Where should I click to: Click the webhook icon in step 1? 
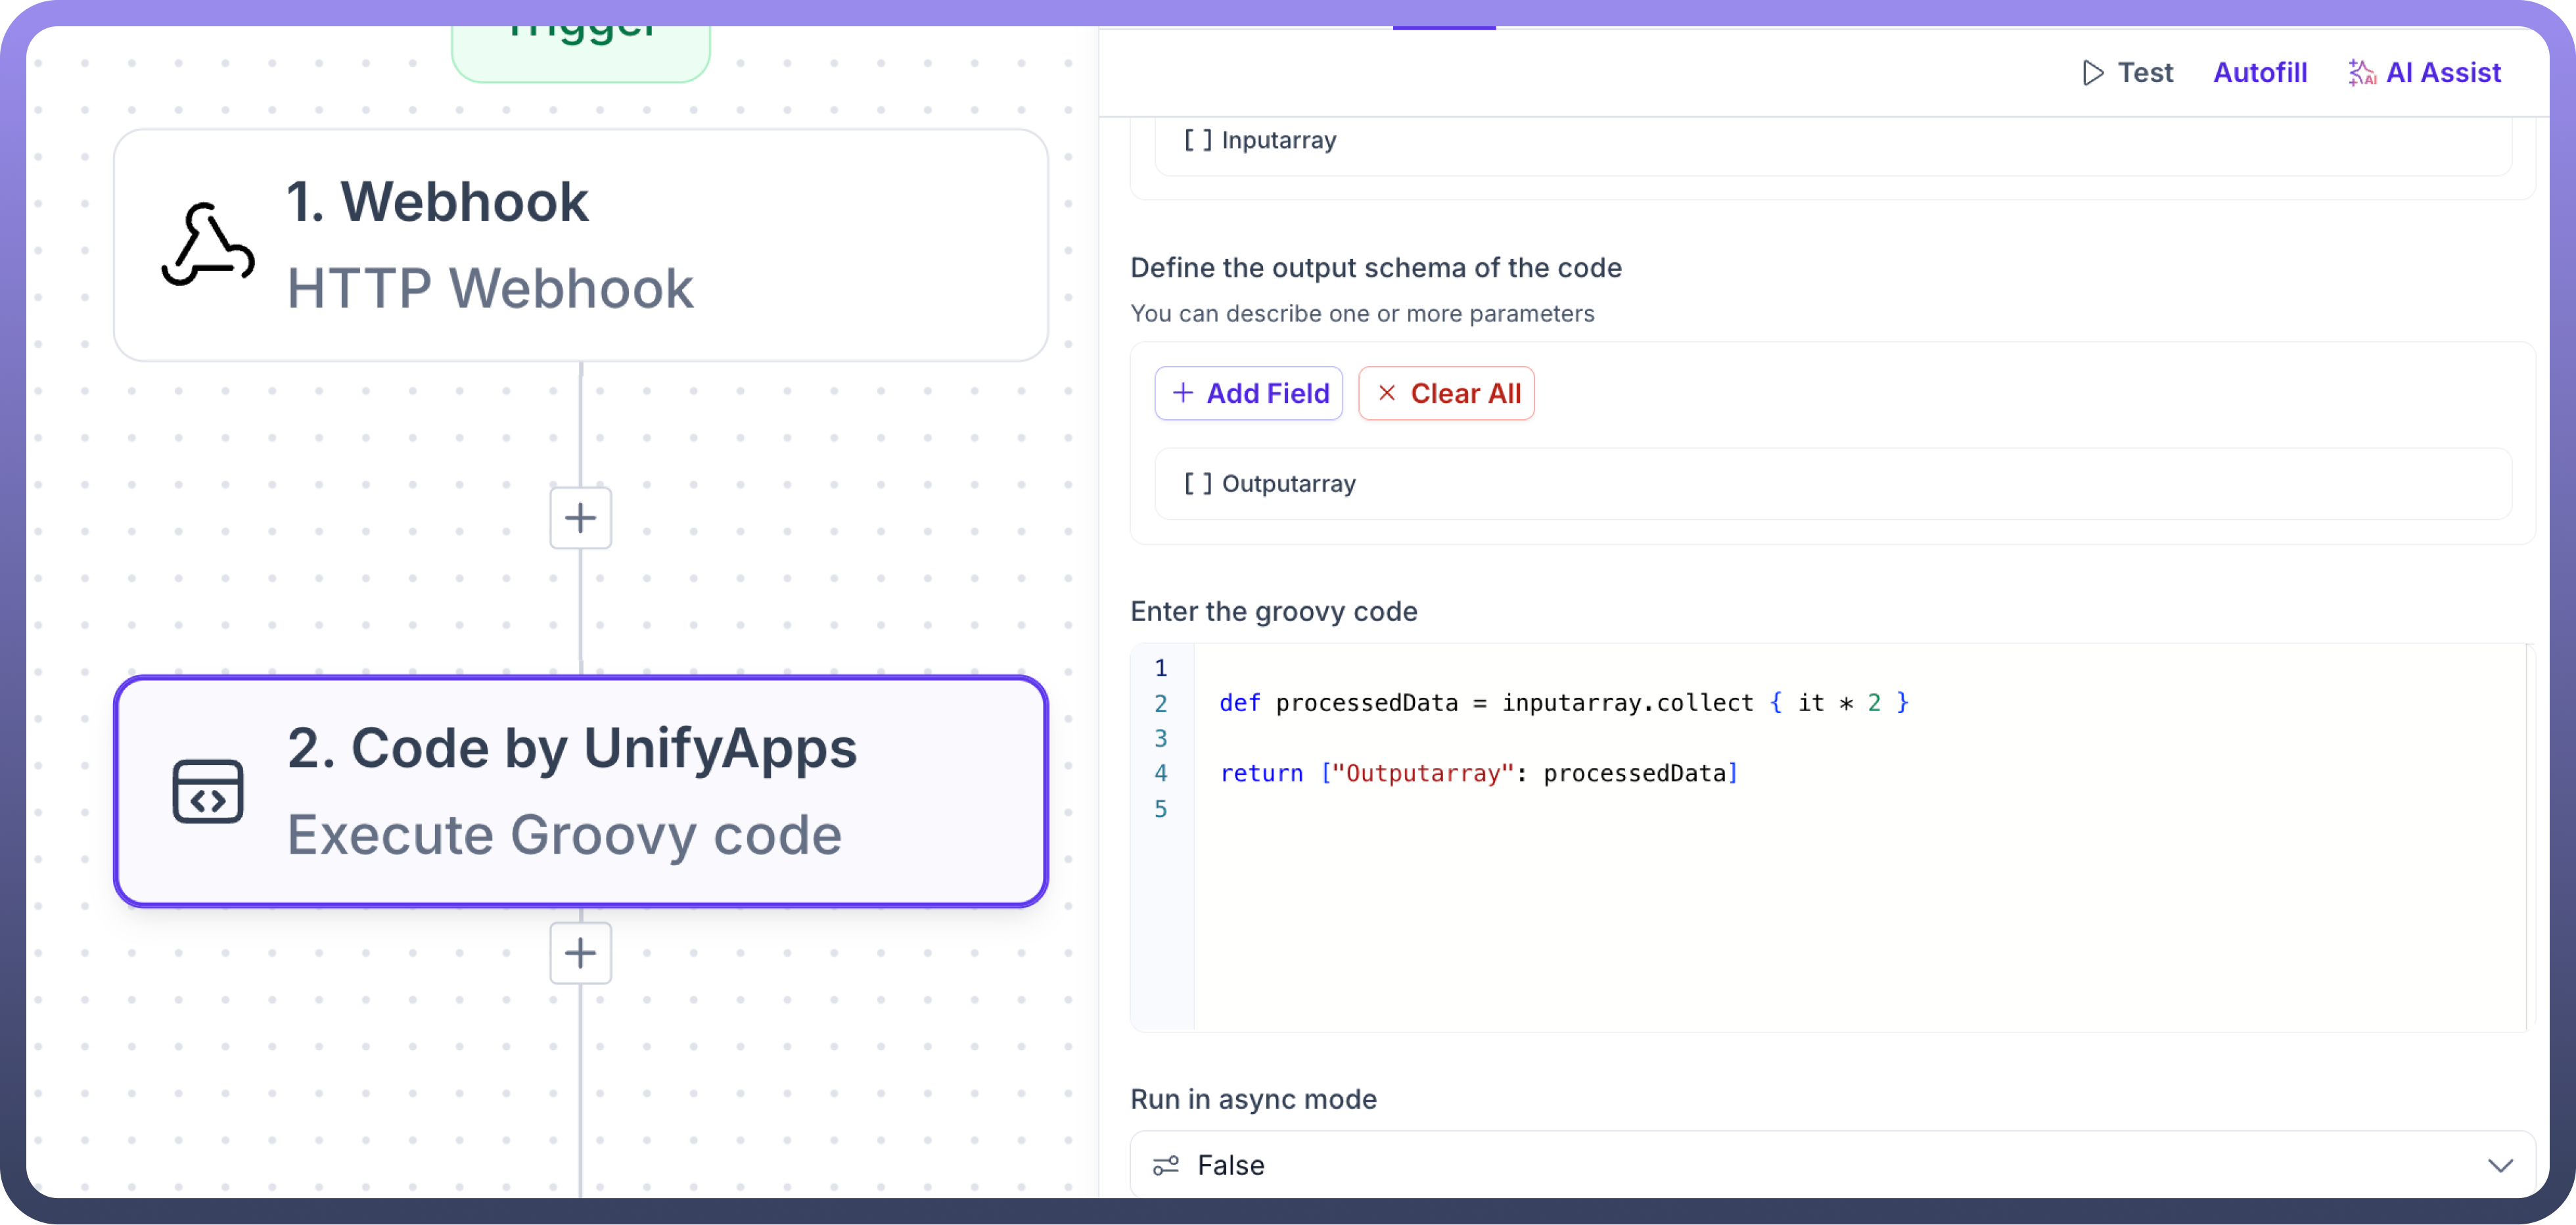tap(208, 245)
